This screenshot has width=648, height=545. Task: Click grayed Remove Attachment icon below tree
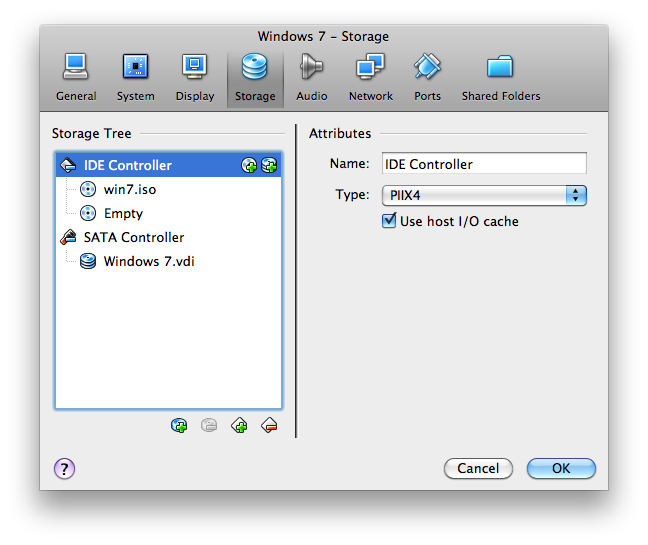(209, 425)
